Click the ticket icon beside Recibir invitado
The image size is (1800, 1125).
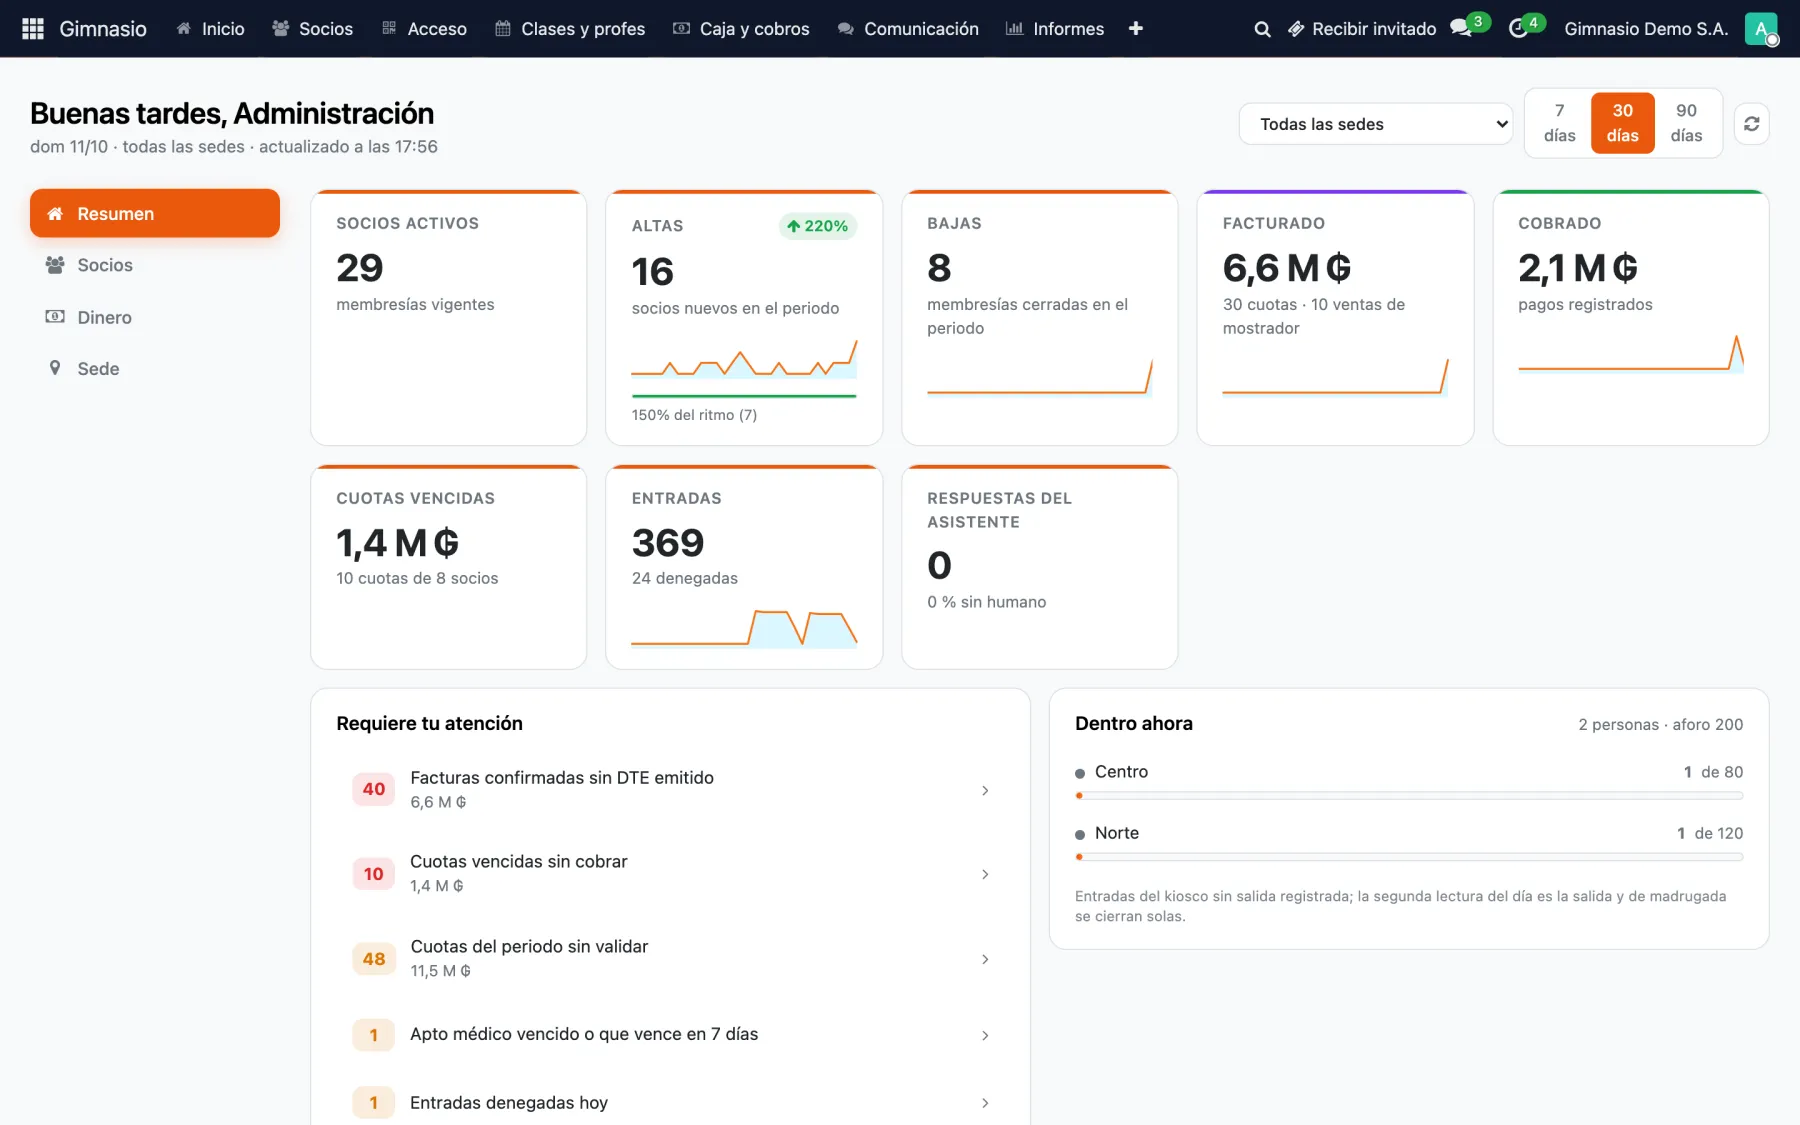point(1295,29)
